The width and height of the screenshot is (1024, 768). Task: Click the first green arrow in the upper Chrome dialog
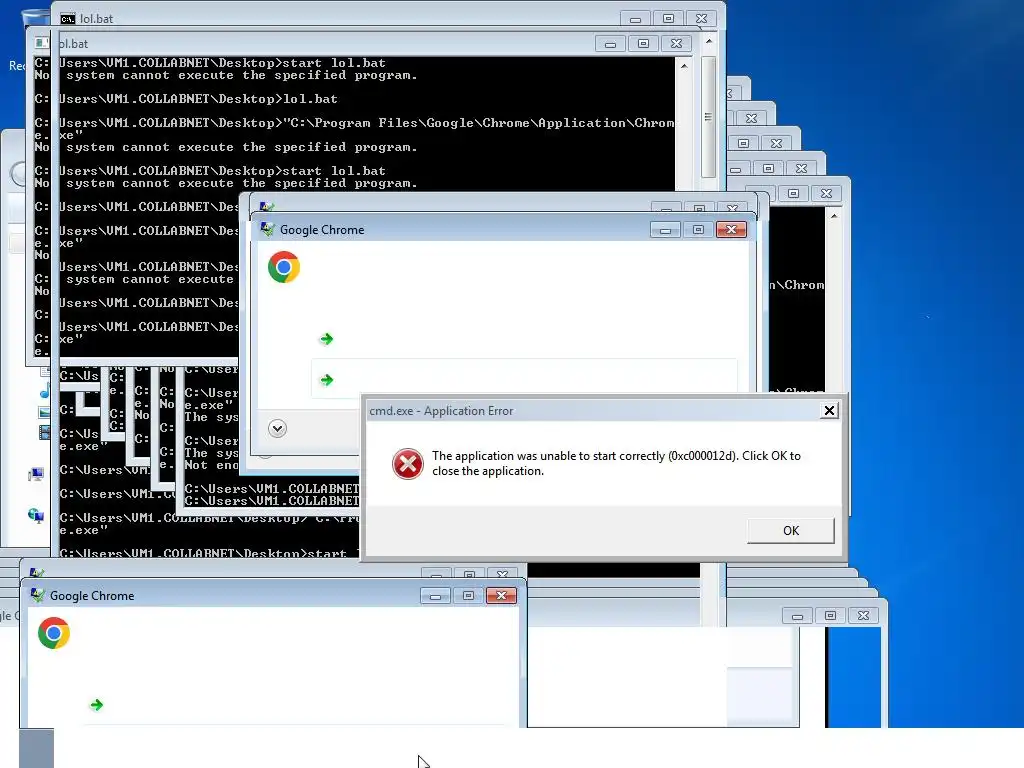[x=327, y=339]
